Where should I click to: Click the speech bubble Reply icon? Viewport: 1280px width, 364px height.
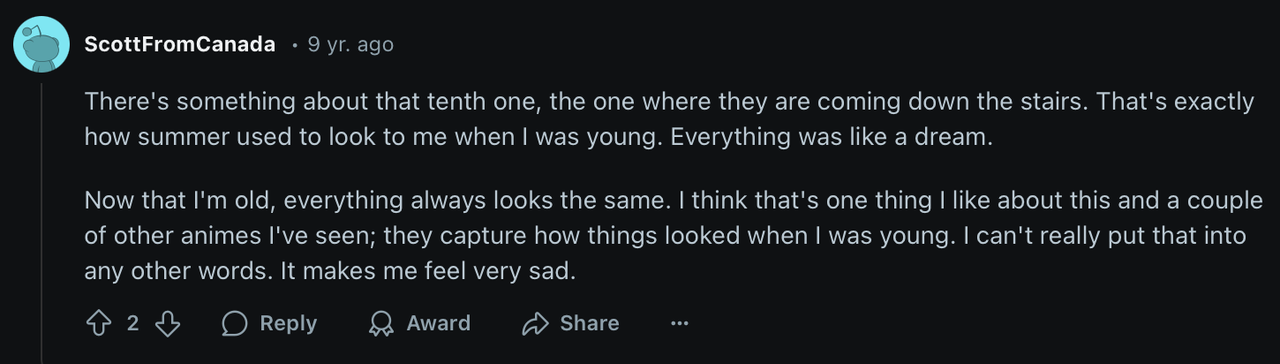click(x=235, y=323)
